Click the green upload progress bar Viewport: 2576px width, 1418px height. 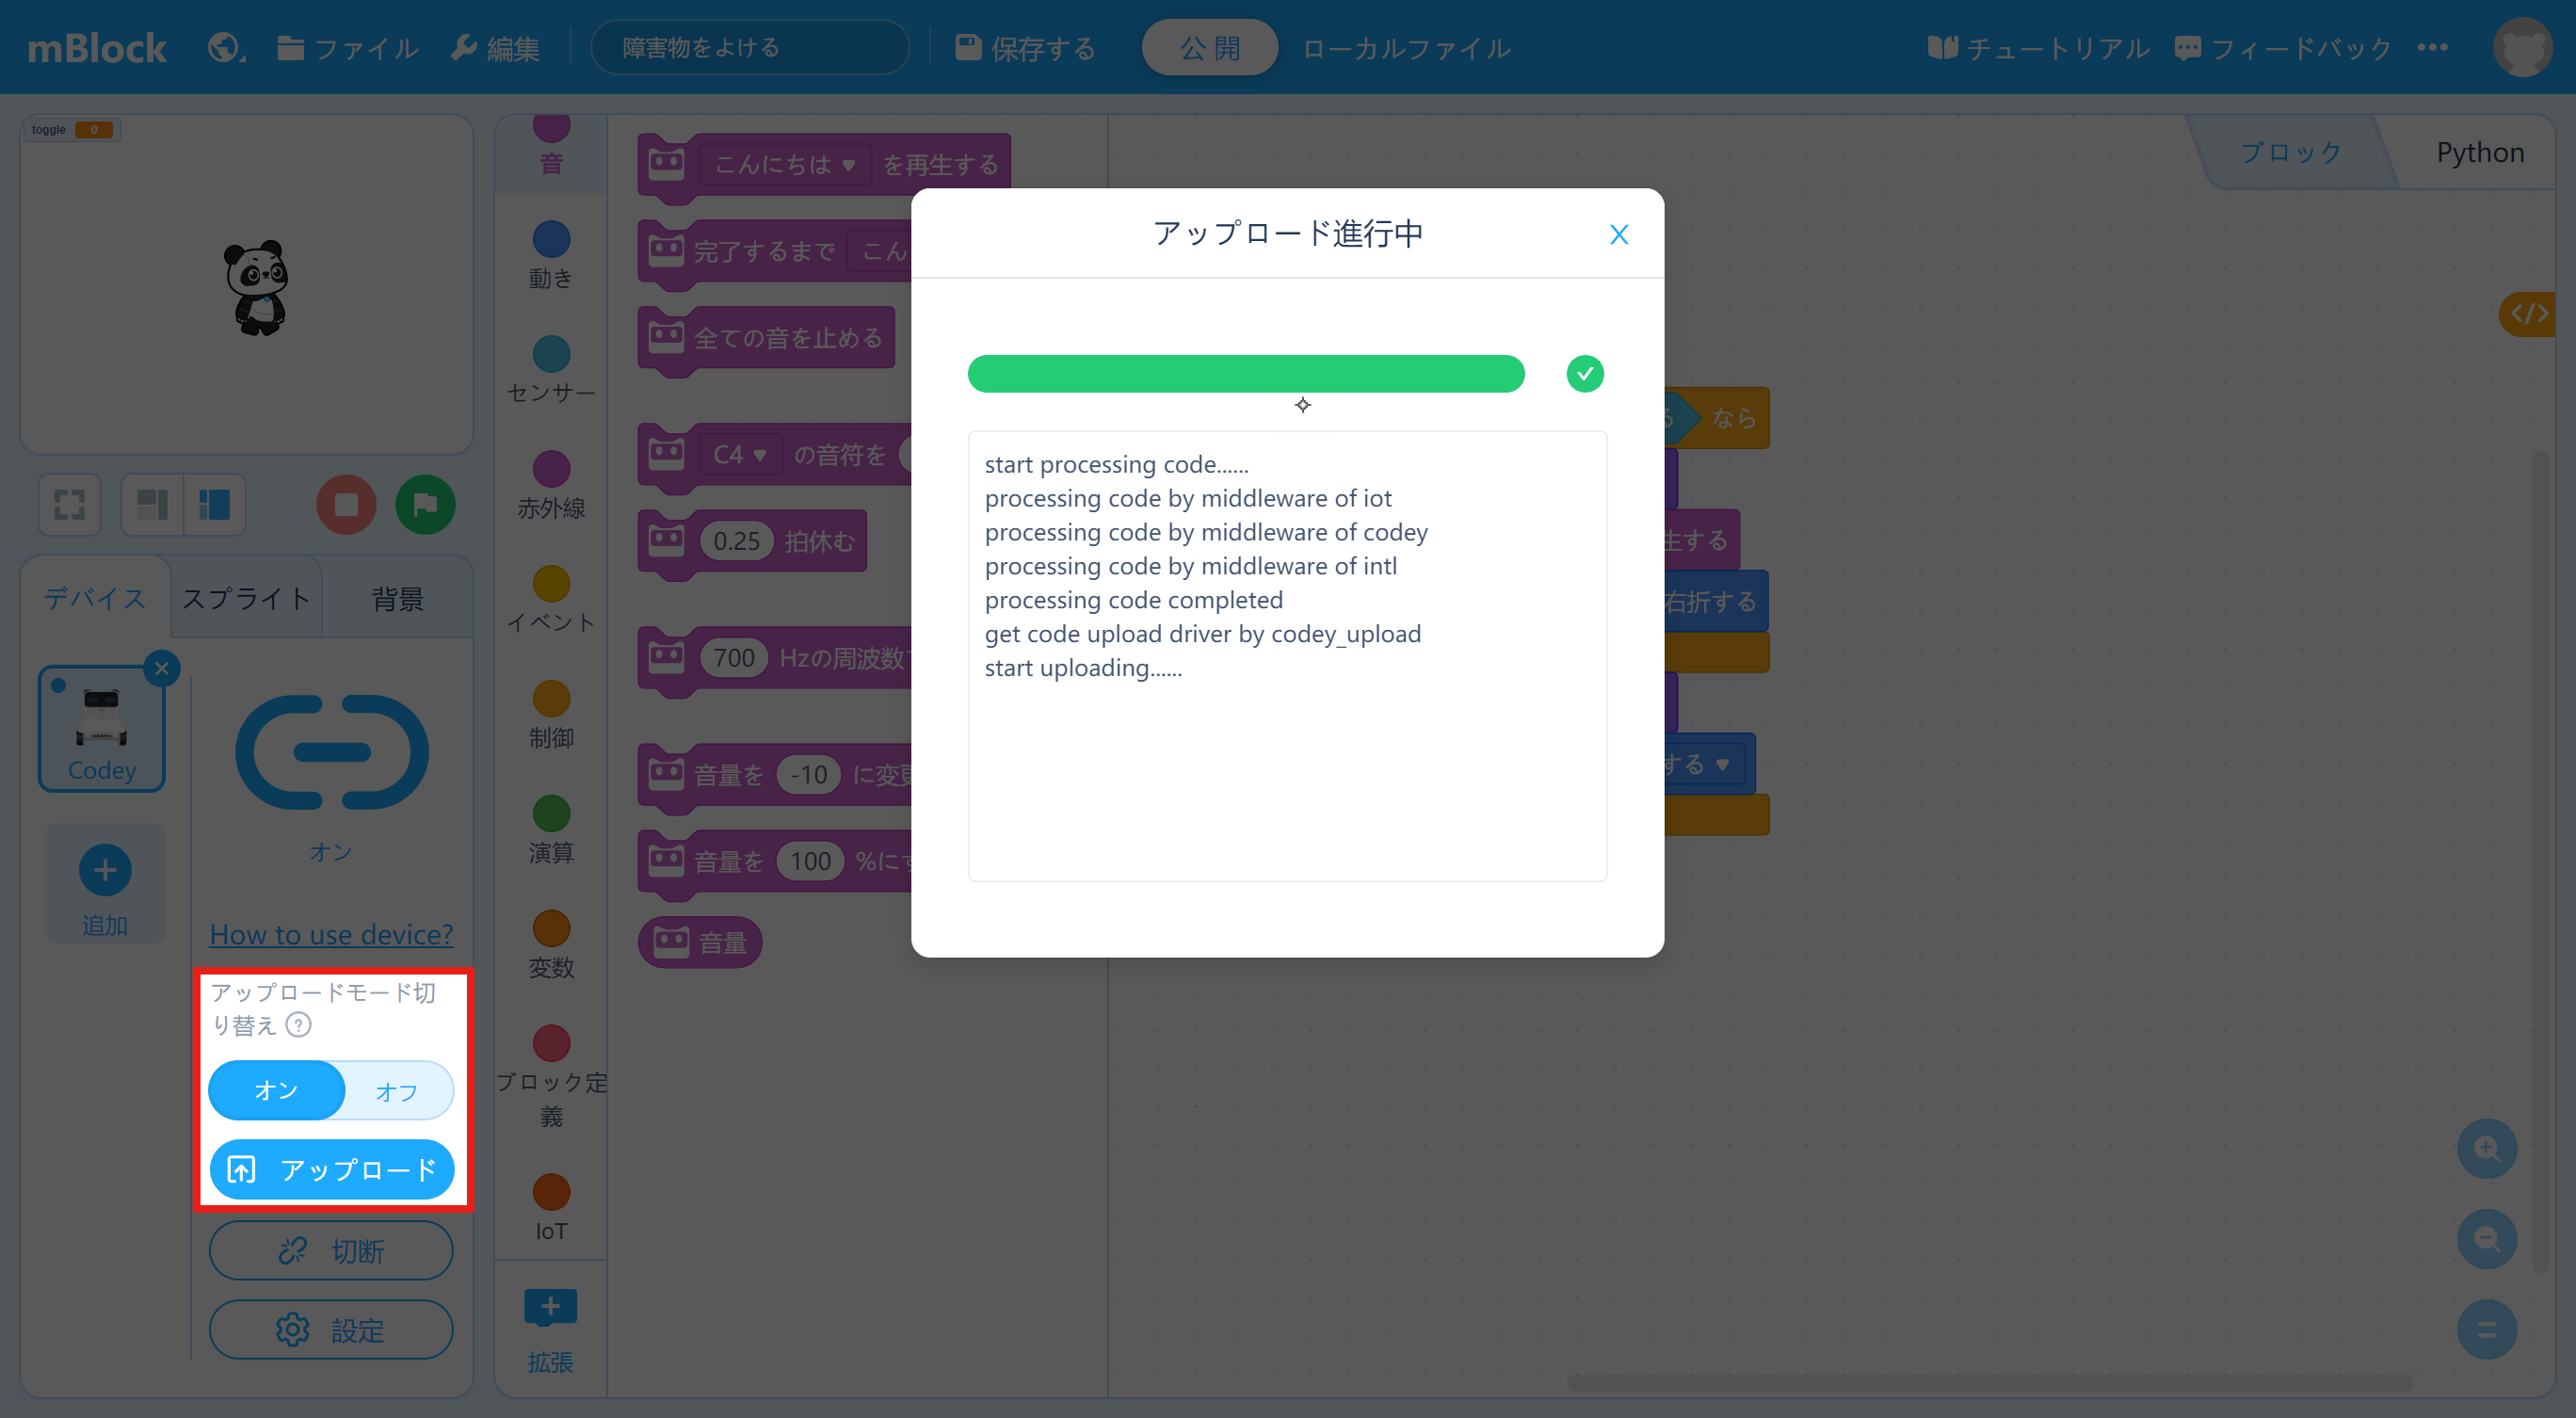click(x=1245, y=373)
